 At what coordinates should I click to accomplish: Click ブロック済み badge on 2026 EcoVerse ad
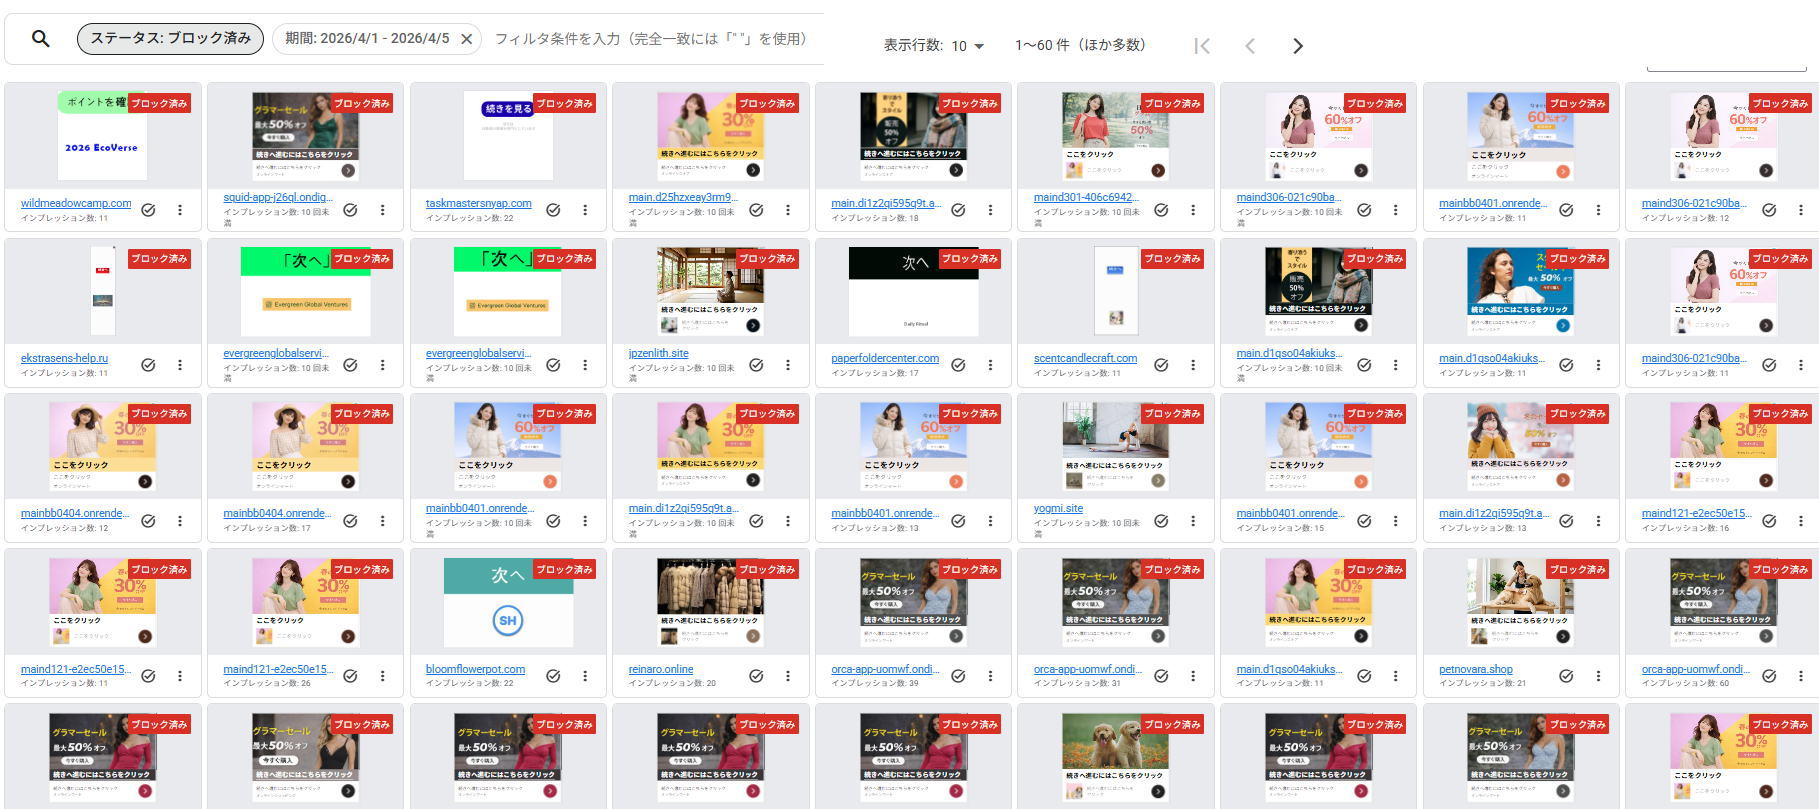(159, 103)
